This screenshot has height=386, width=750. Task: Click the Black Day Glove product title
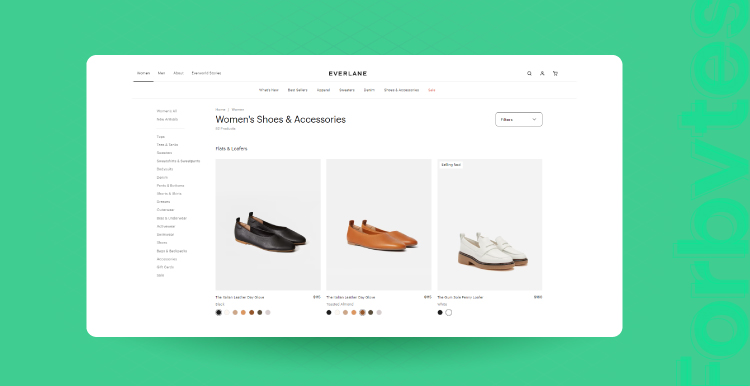pyautogui.click(x=240, y=297)
